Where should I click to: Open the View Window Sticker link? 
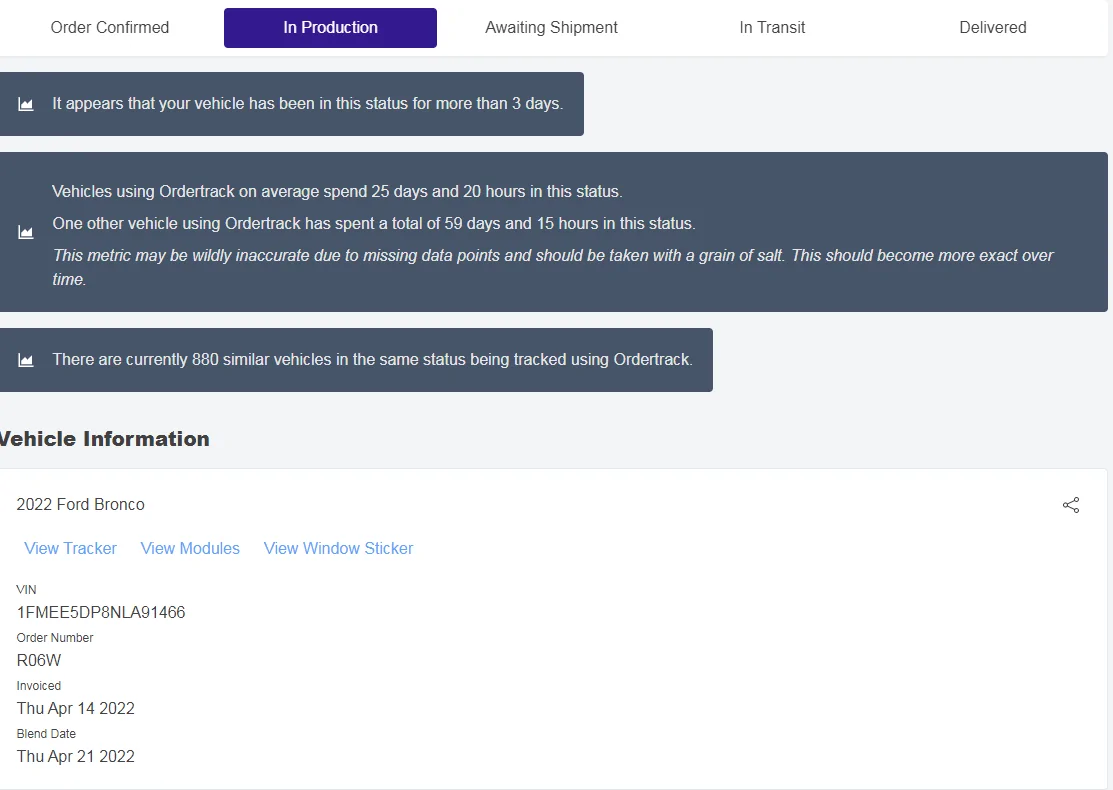click(339, 549)
